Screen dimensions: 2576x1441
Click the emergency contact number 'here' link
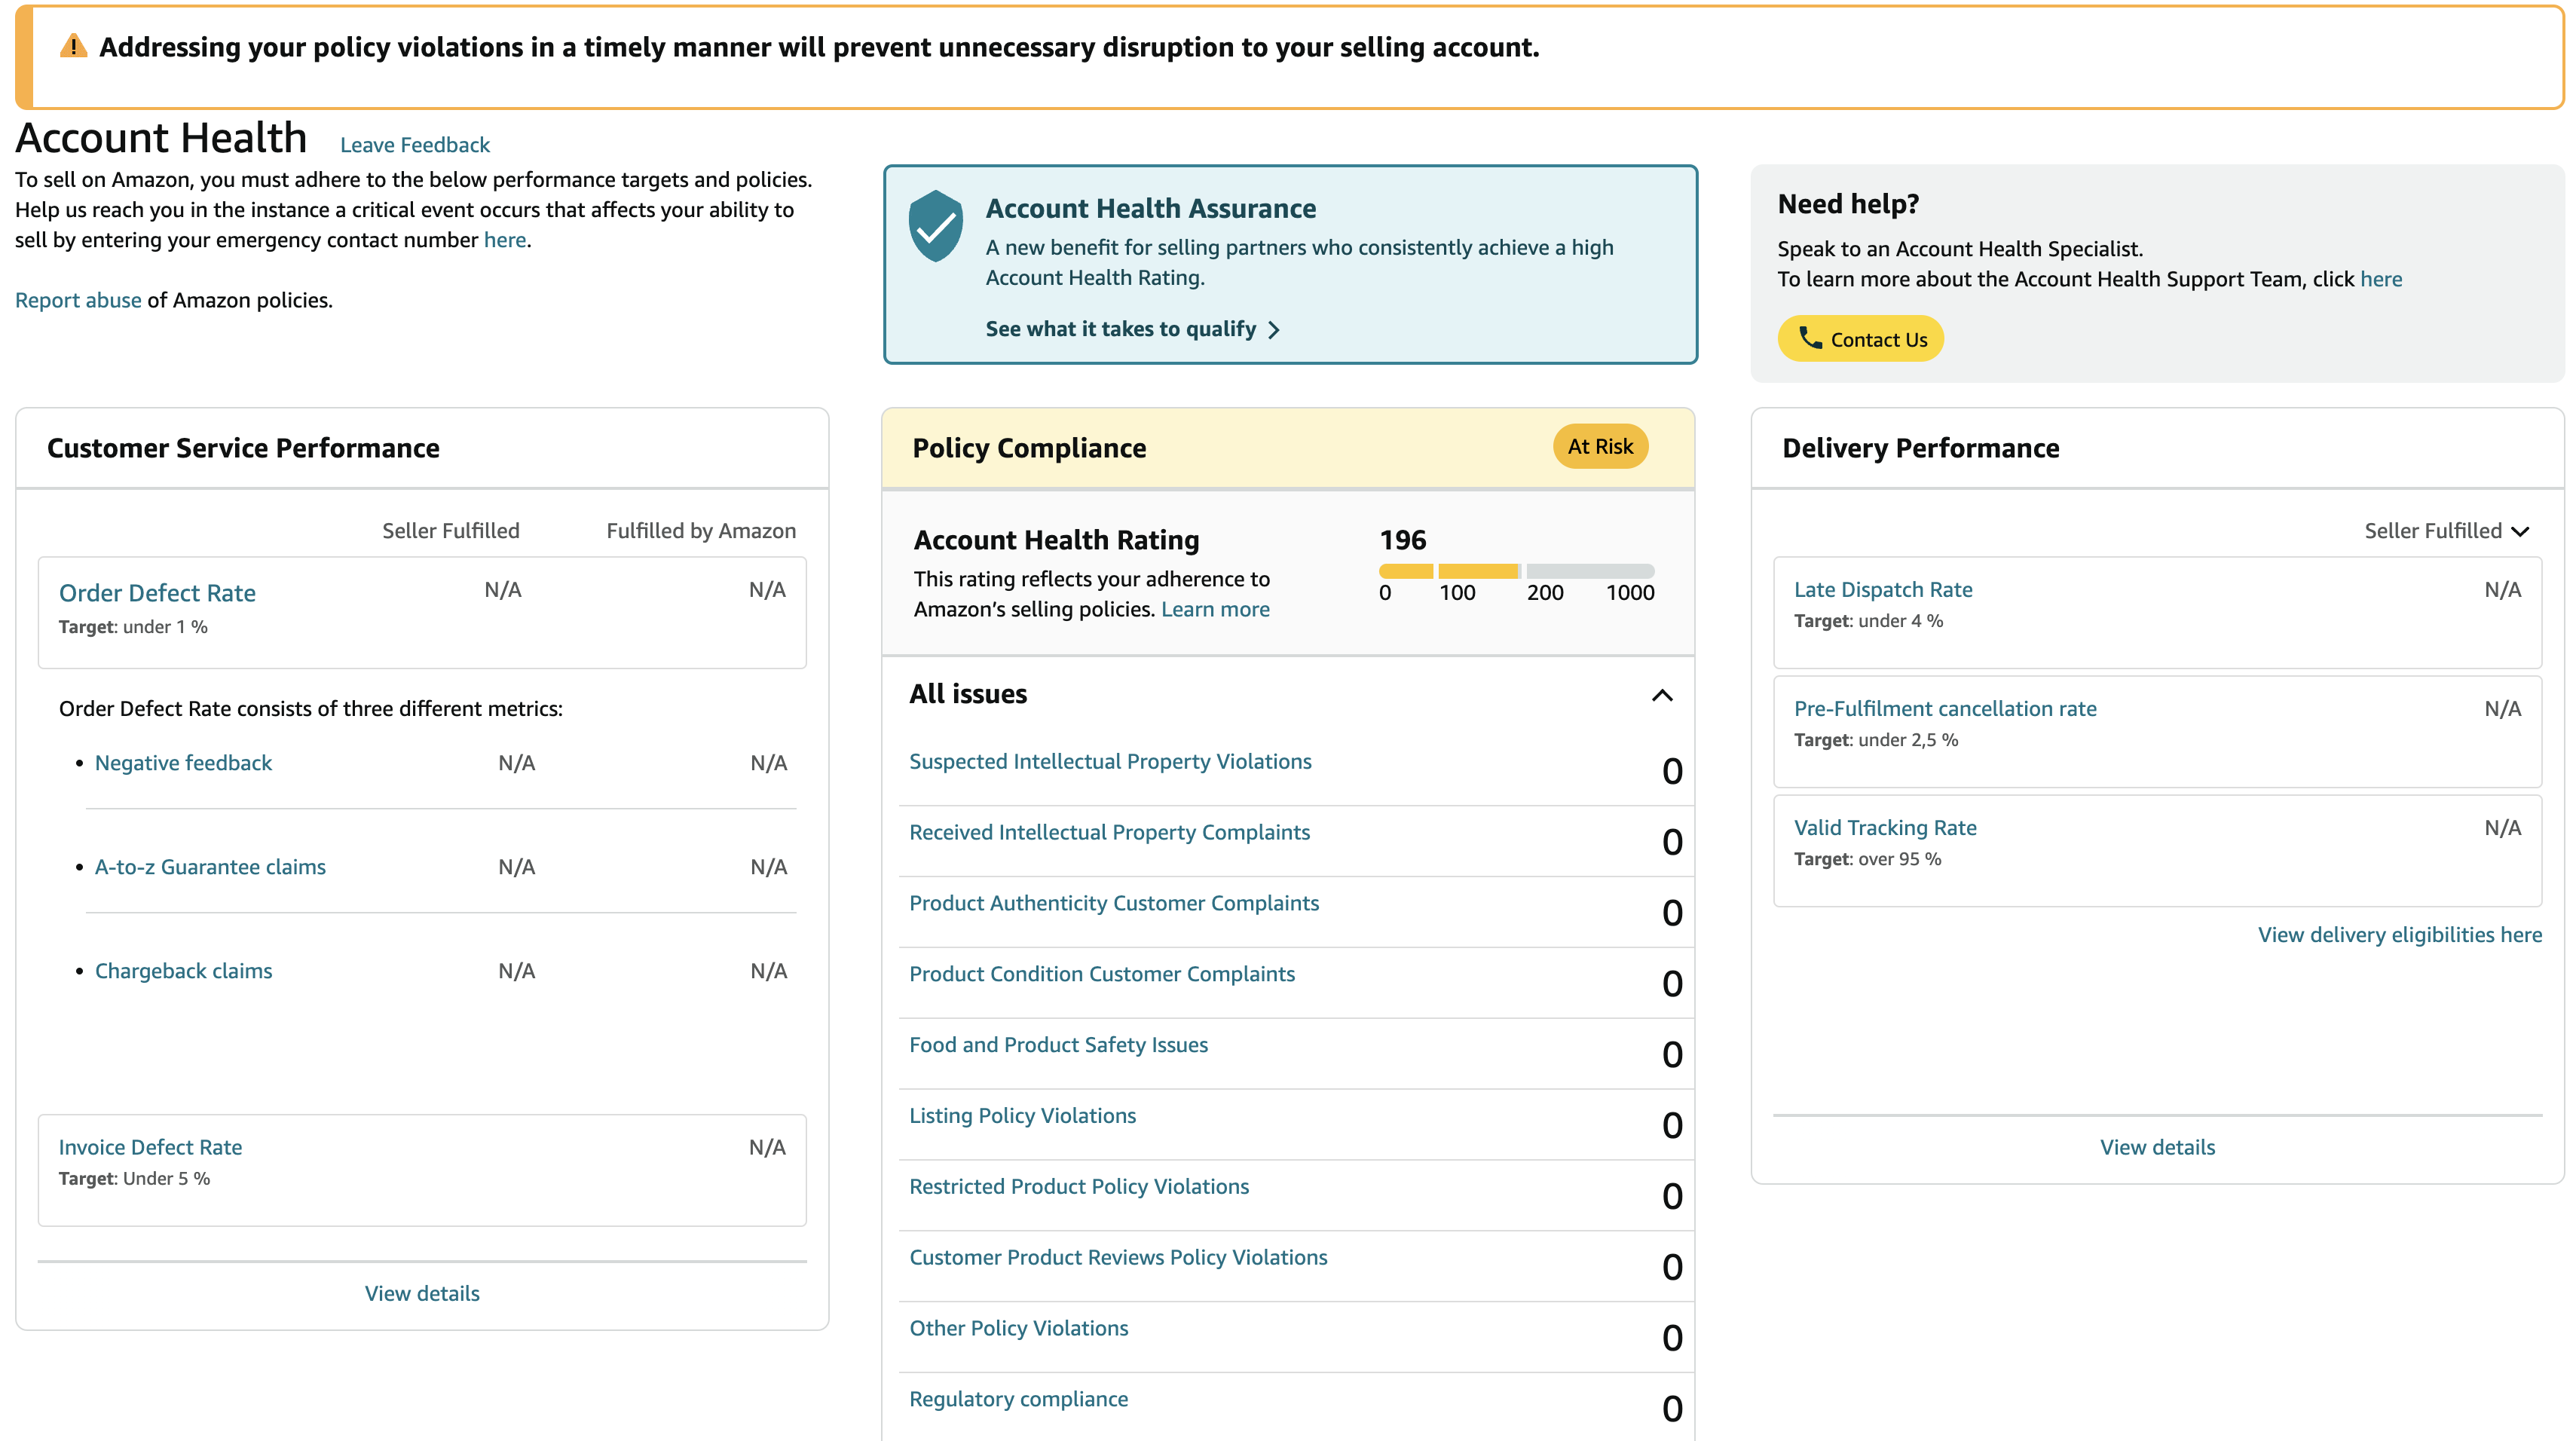[x=505, y=240]
